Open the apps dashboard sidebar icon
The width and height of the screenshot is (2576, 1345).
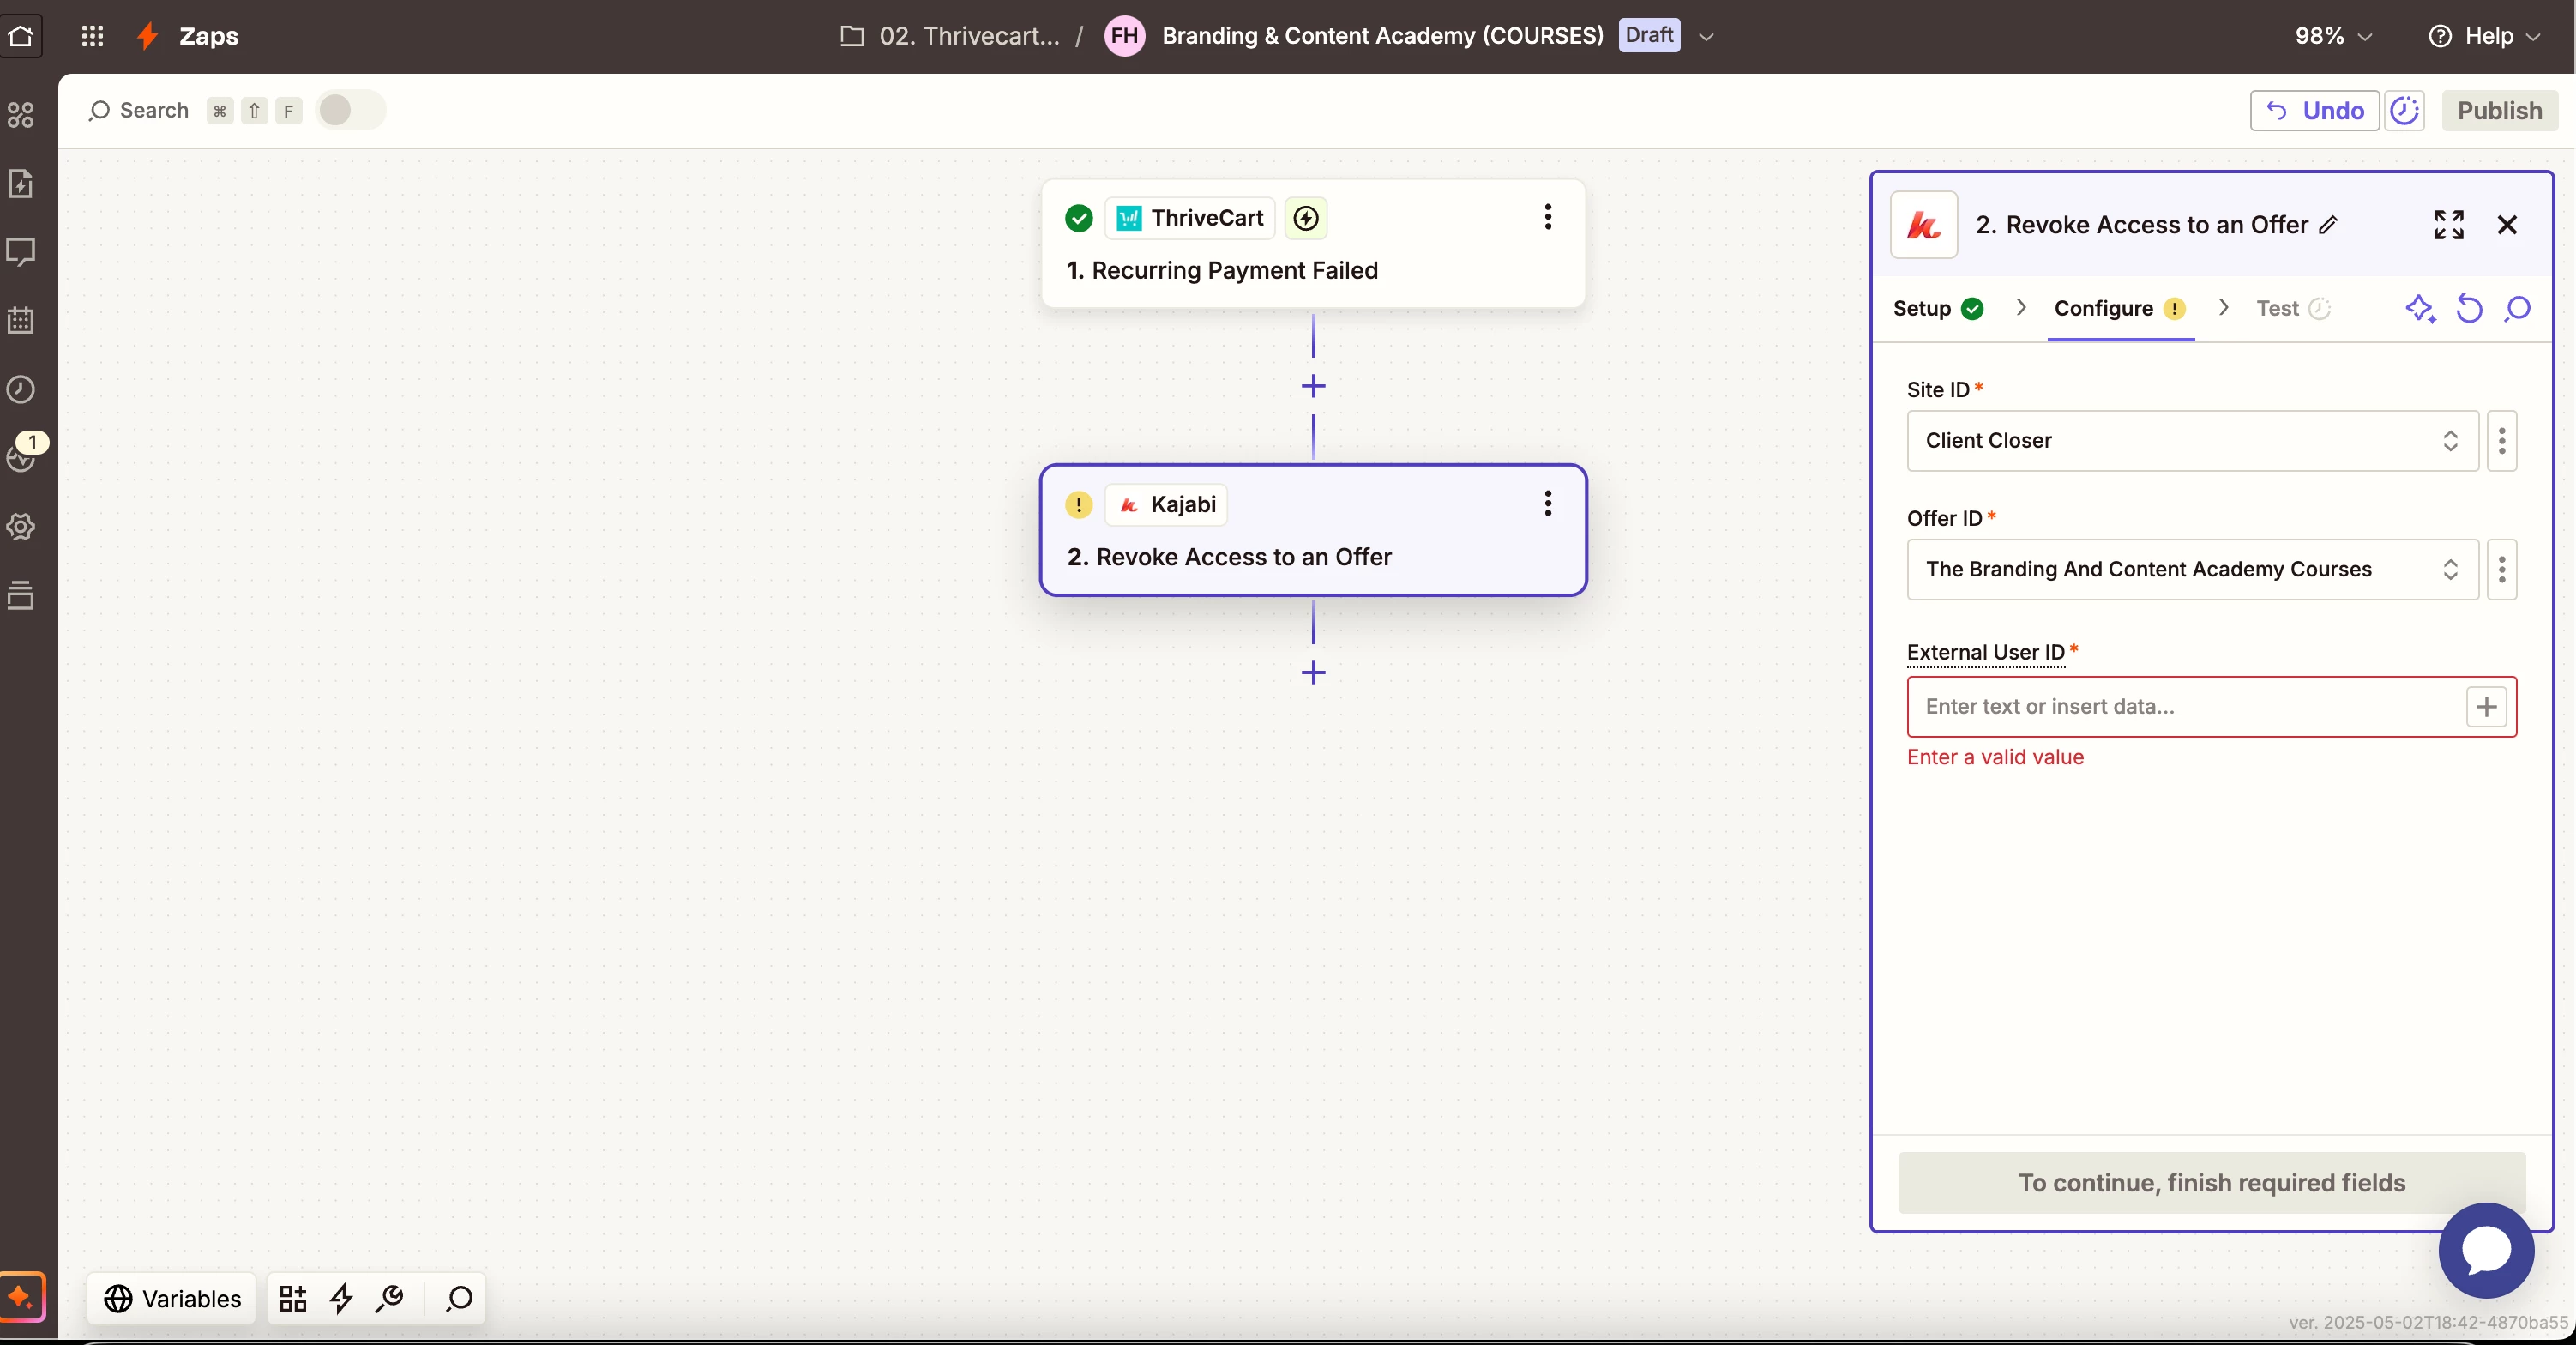(21, 115)
